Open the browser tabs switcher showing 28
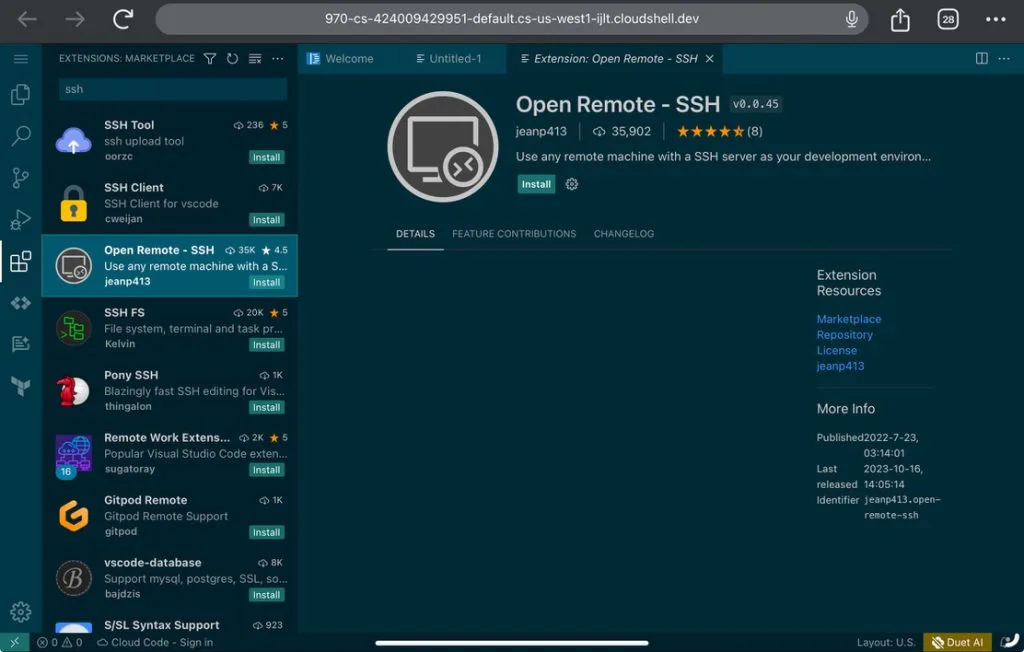Screen dimensions: 1024x652 click(948, 19)
